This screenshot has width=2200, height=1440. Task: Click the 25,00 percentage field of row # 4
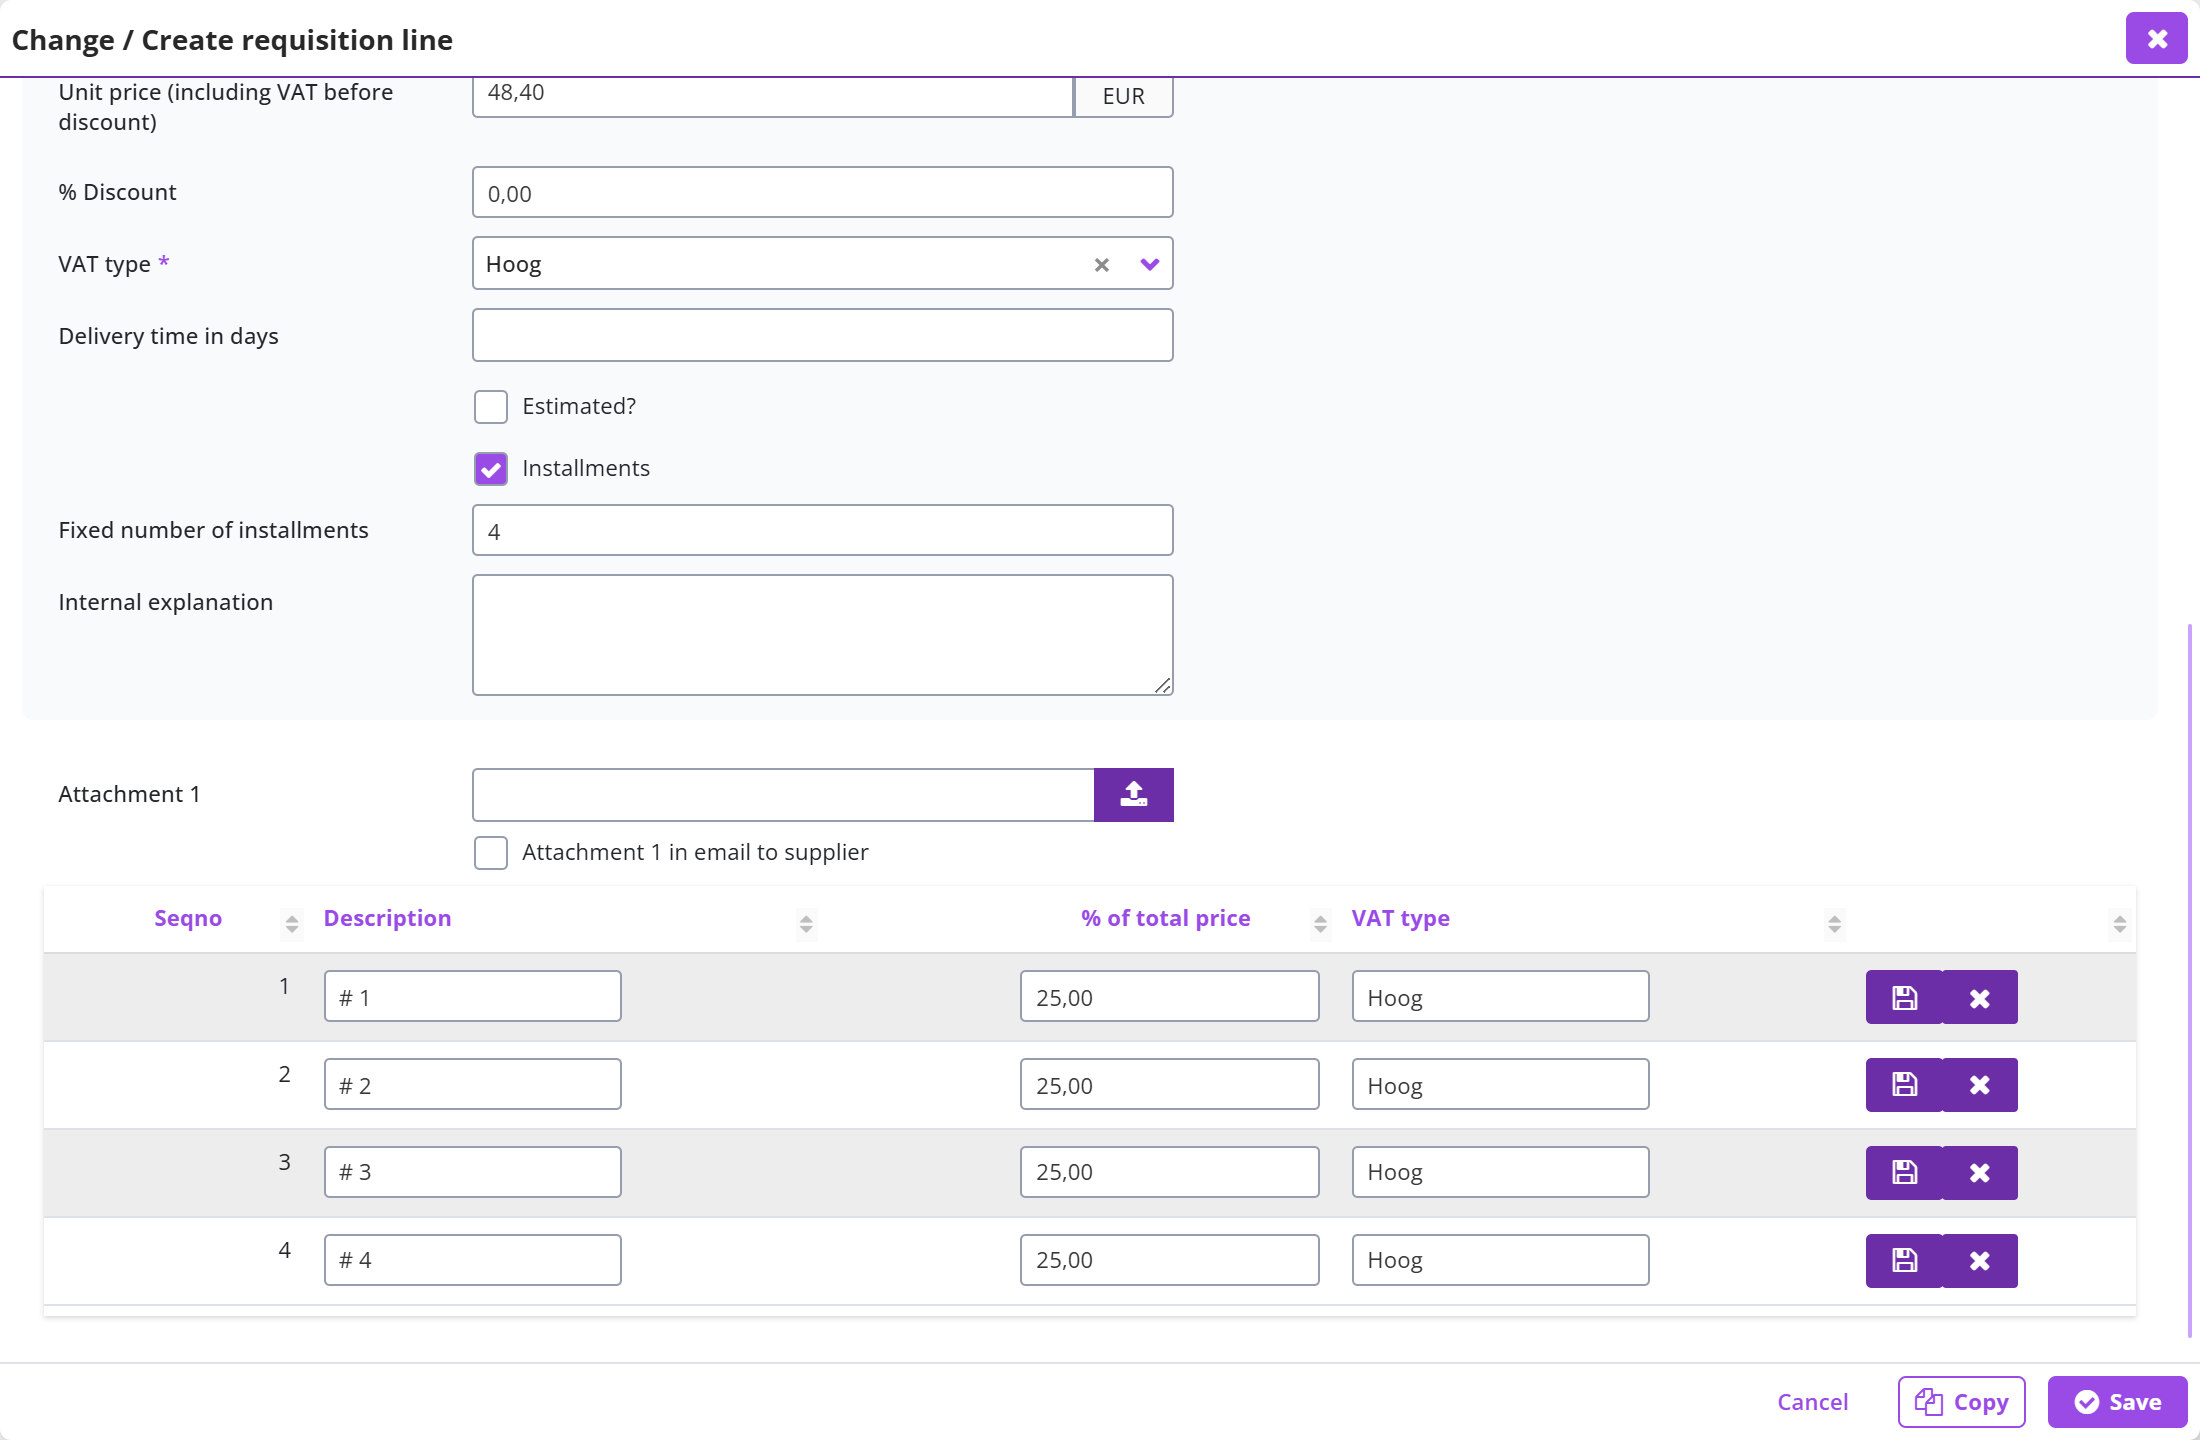[1169, 1260]
